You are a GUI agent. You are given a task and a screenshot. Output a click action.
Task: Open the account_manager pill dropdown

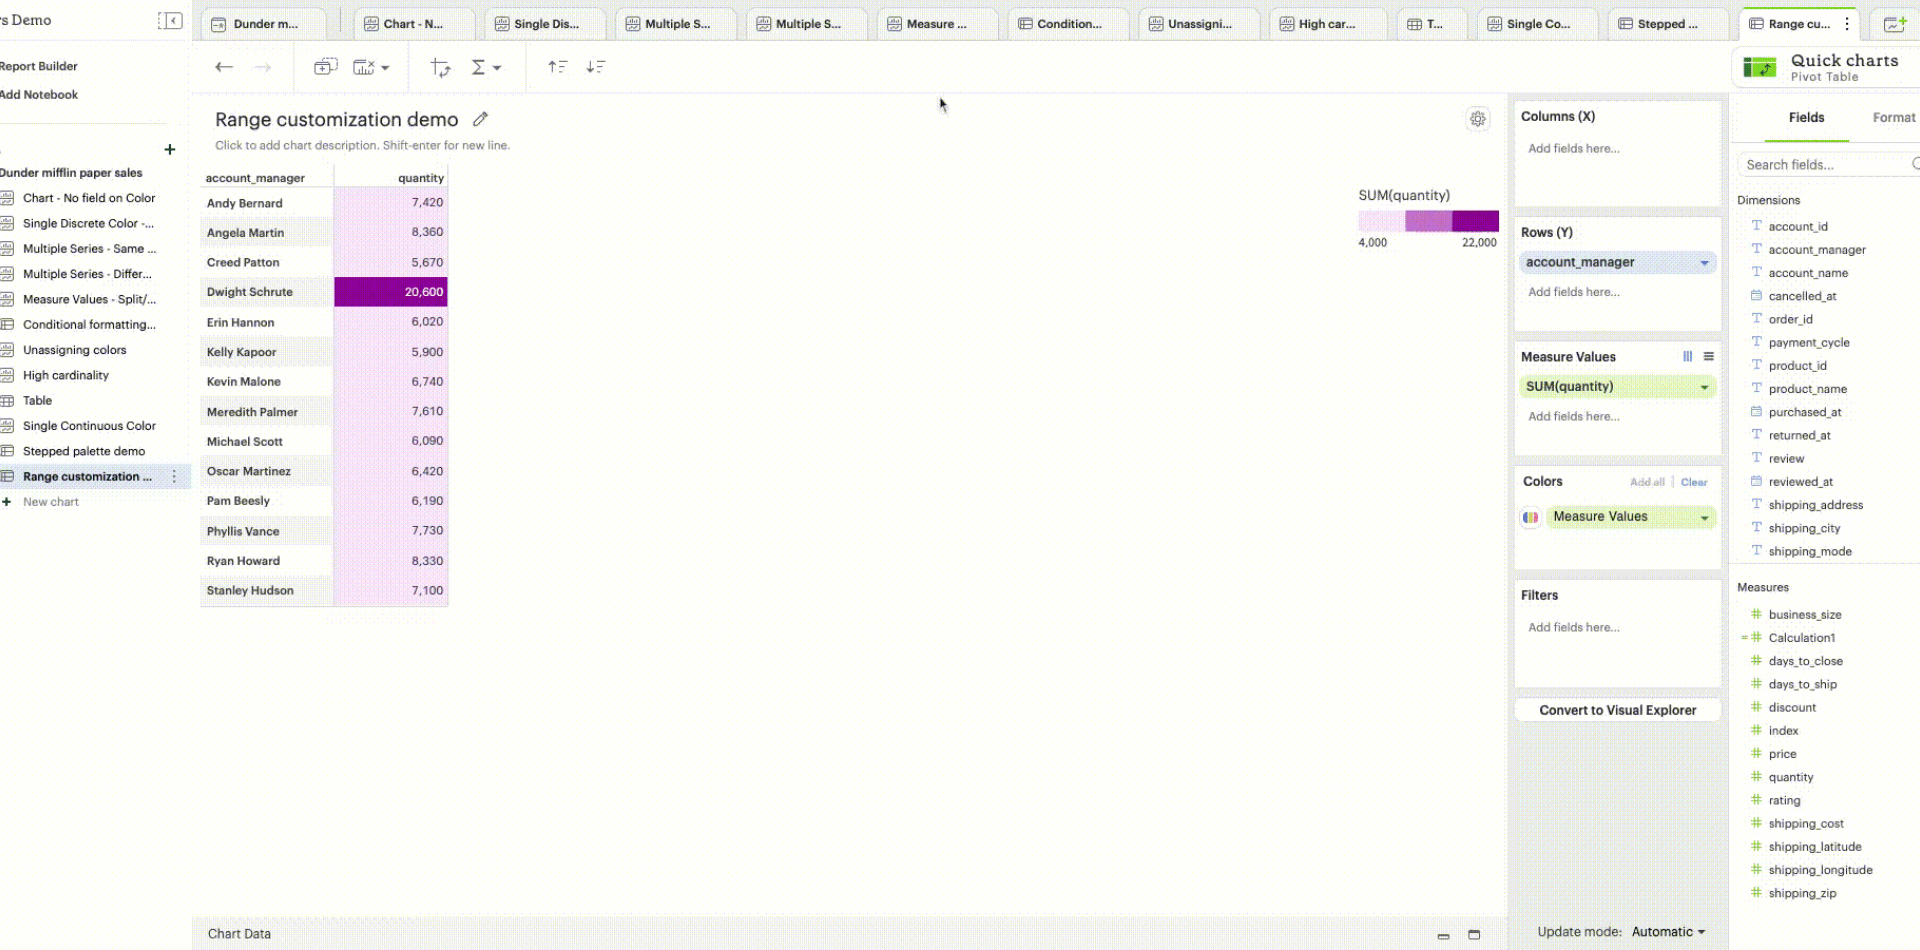1704,263
